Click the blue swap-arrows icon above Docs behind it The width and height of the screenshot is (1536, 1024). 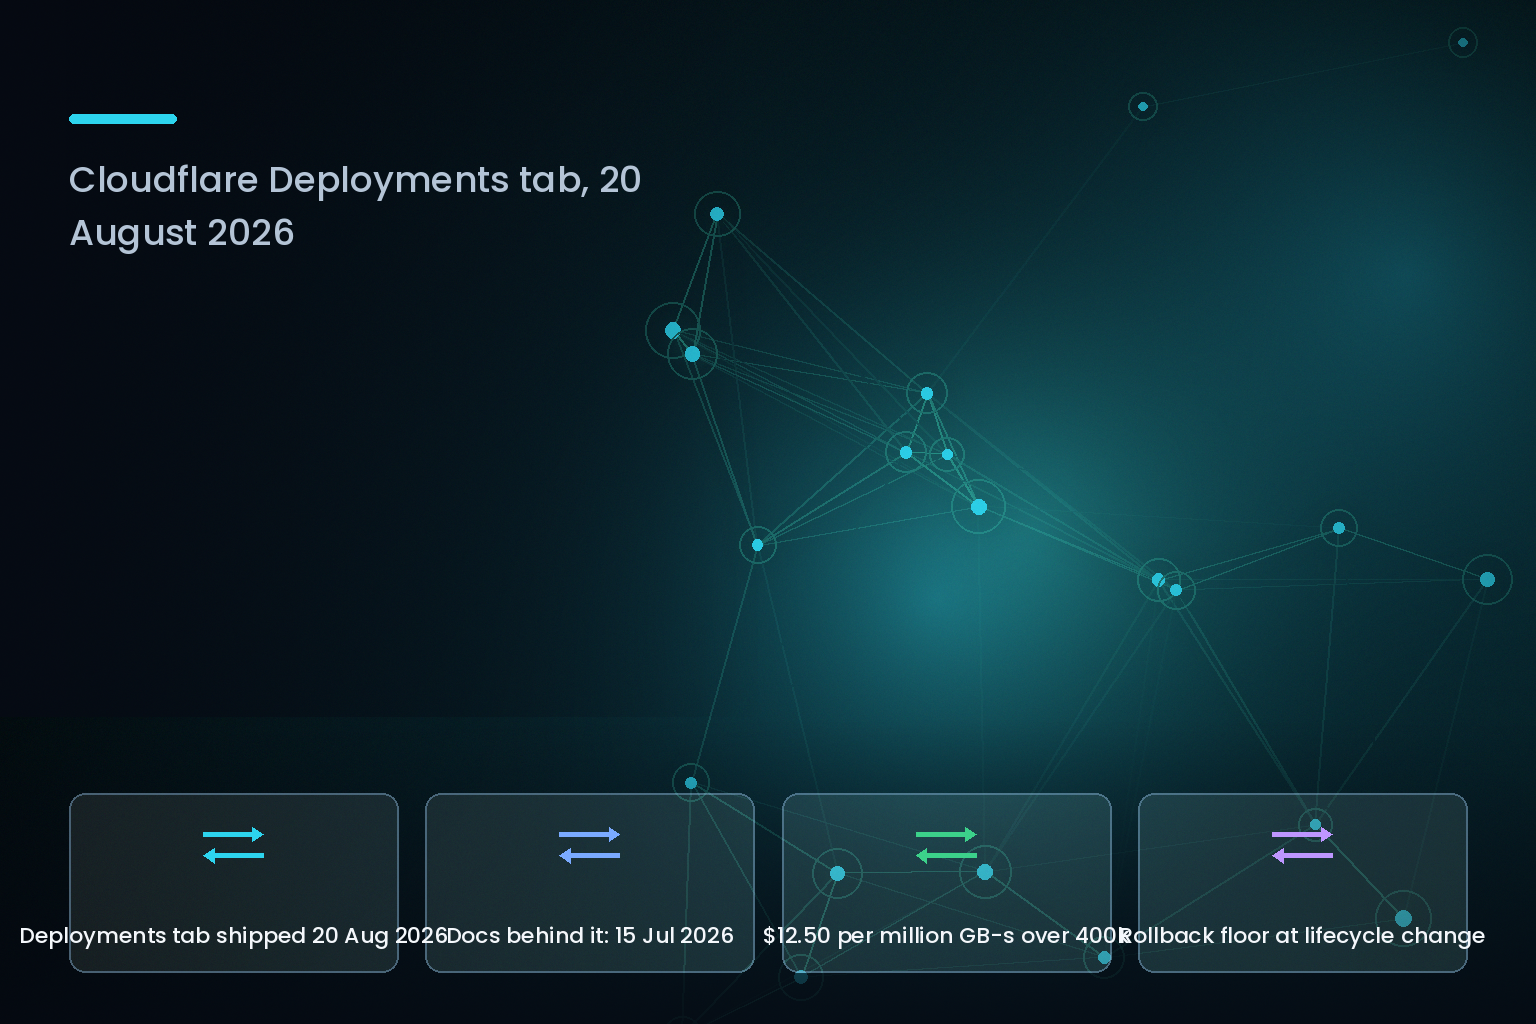[590, 845]
